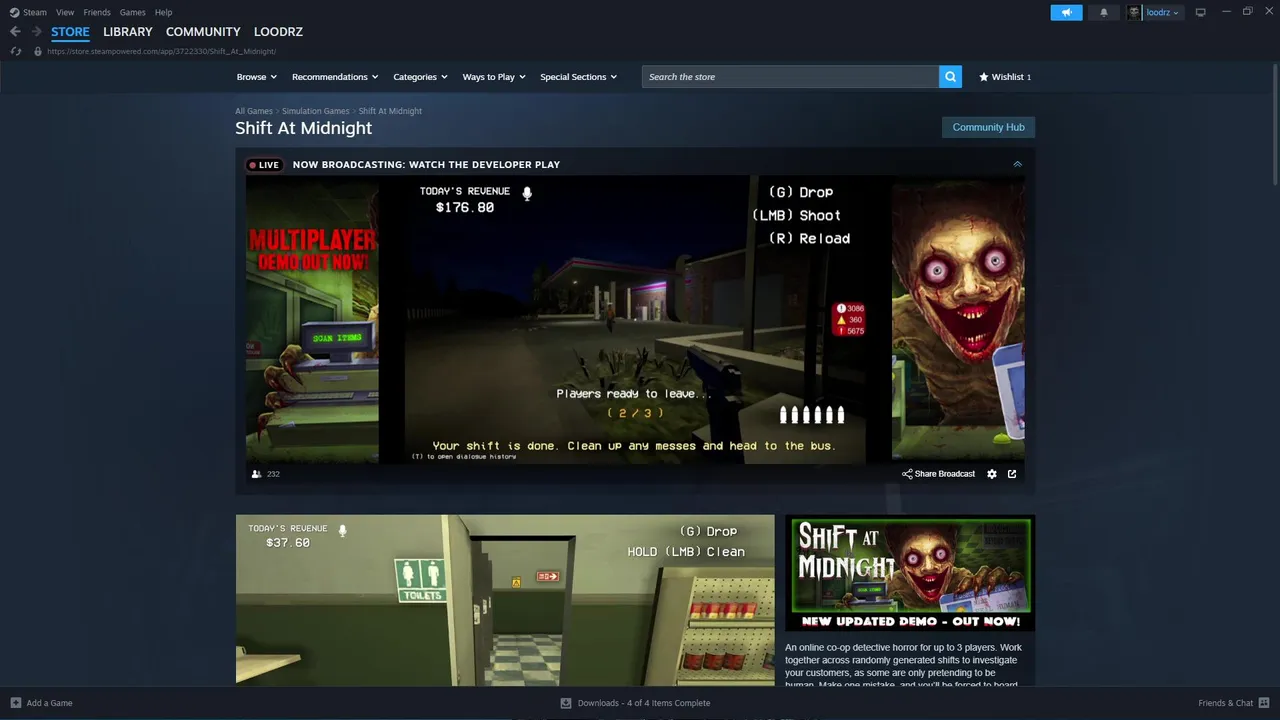Expand the Ways to Play dropdown
The image size is (1280, 720).
494,77
